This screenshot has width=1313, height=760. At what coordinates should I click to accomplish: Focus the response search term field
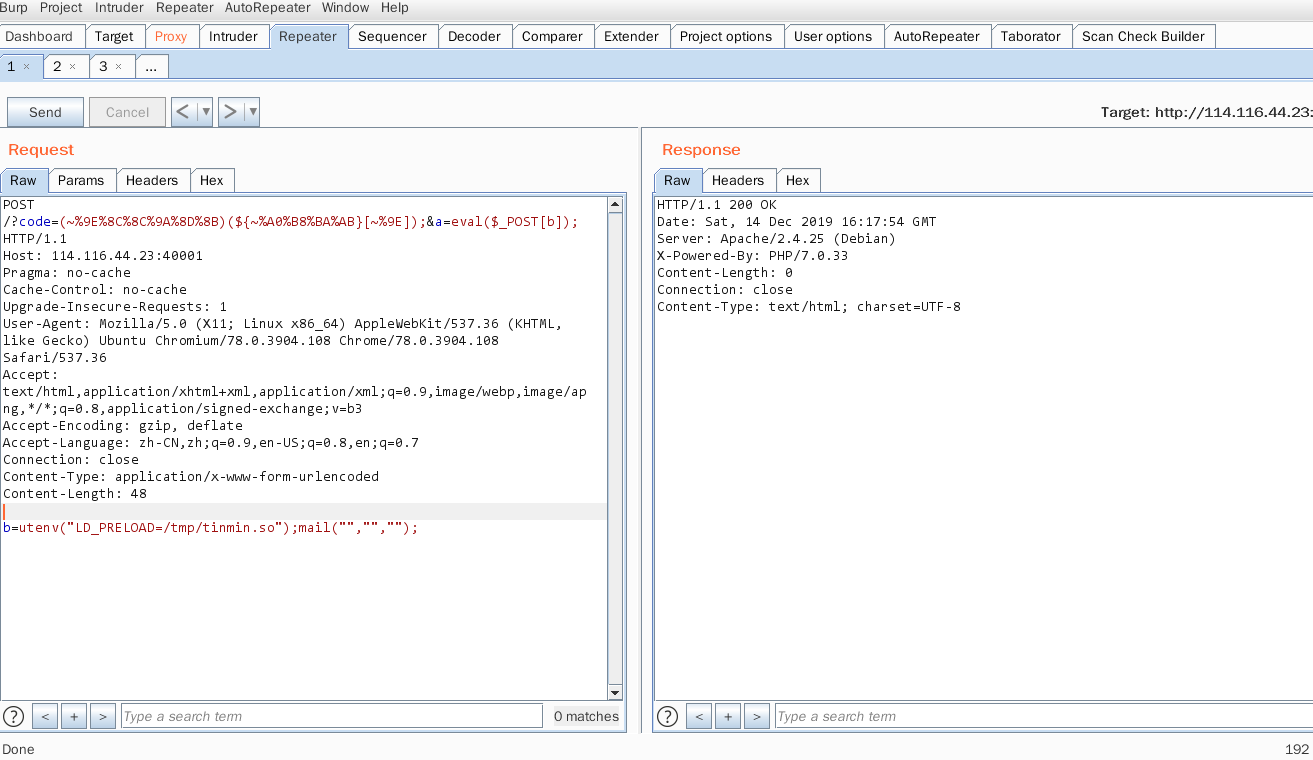coord(1043,716)
